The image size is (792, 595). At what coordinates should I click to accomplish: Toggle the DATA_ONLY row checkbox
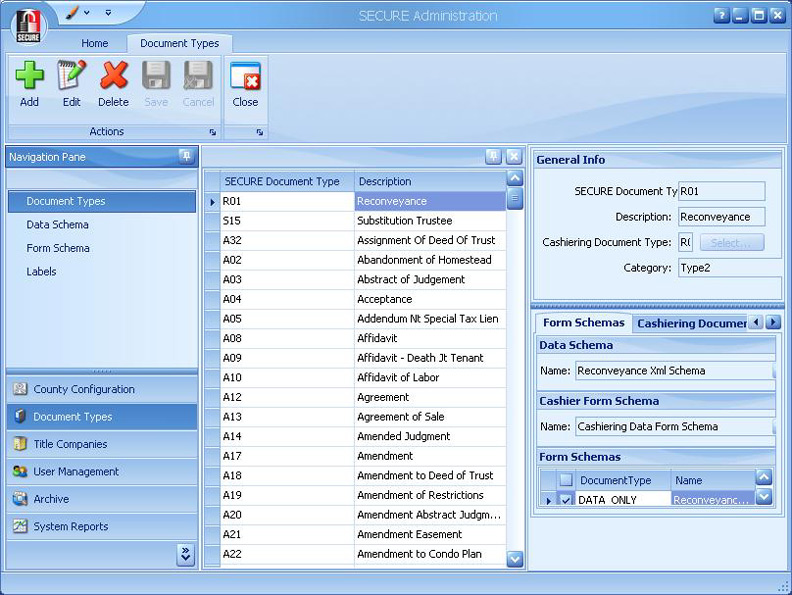pyautogui.click(x=566, y=500)
